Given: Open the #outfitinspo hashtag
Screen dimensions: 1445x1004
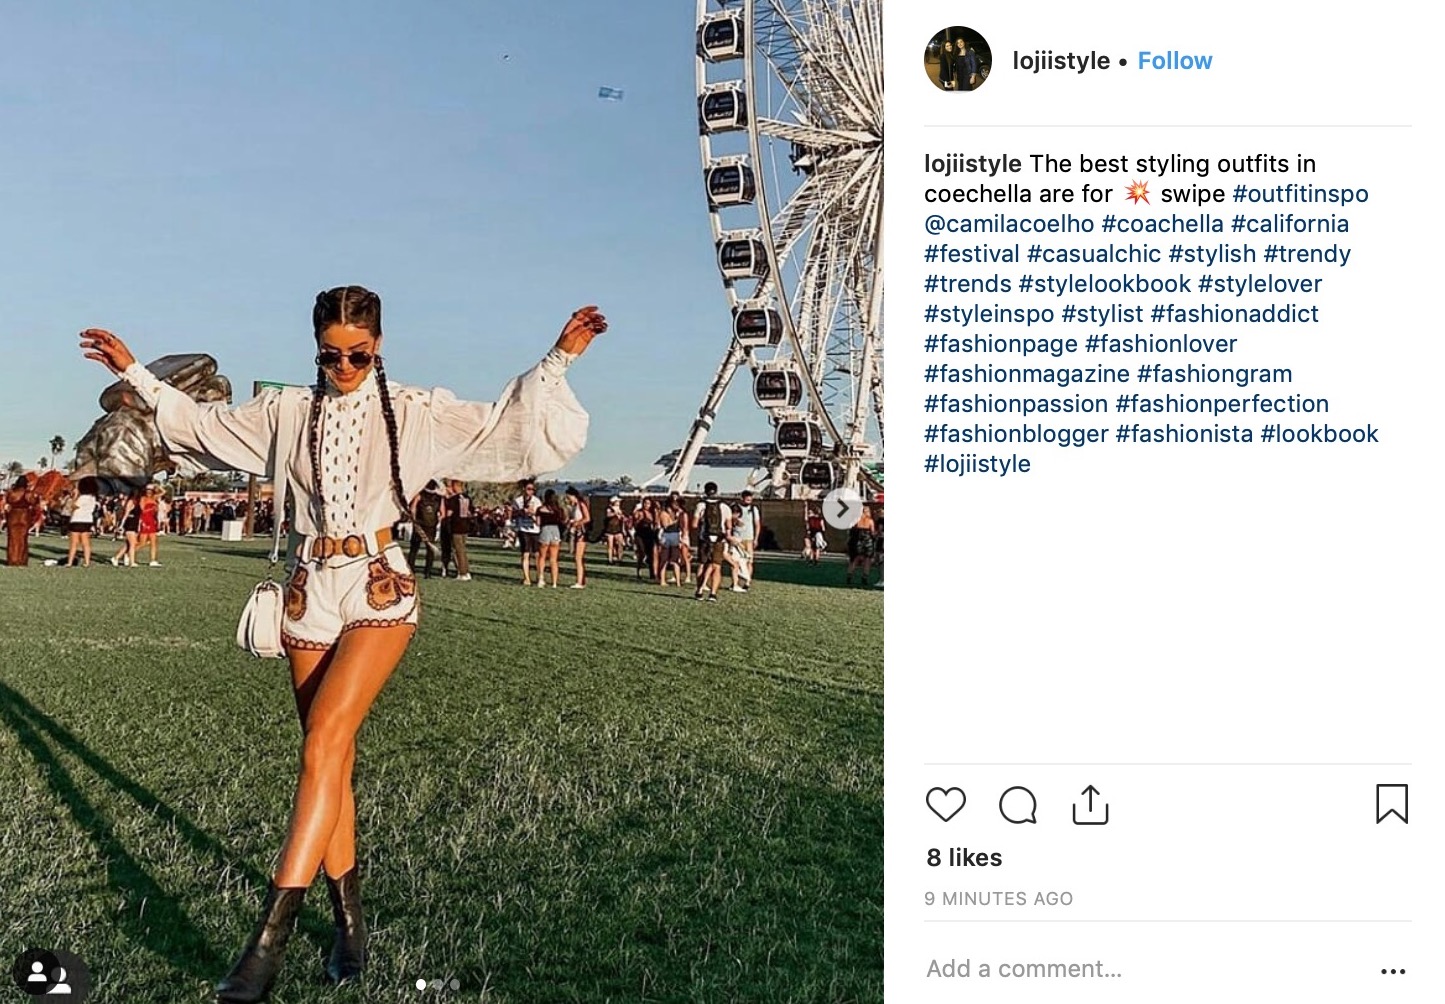Looking at the screenshot, I should (x=1300, y=194).
